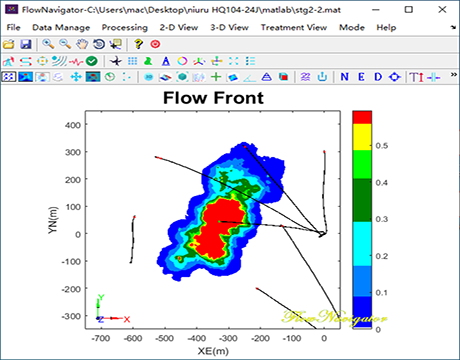This screenshot has width=460, height=360.
Task: Click the red segment of the colorbar
Action: (x=362, y=117)
